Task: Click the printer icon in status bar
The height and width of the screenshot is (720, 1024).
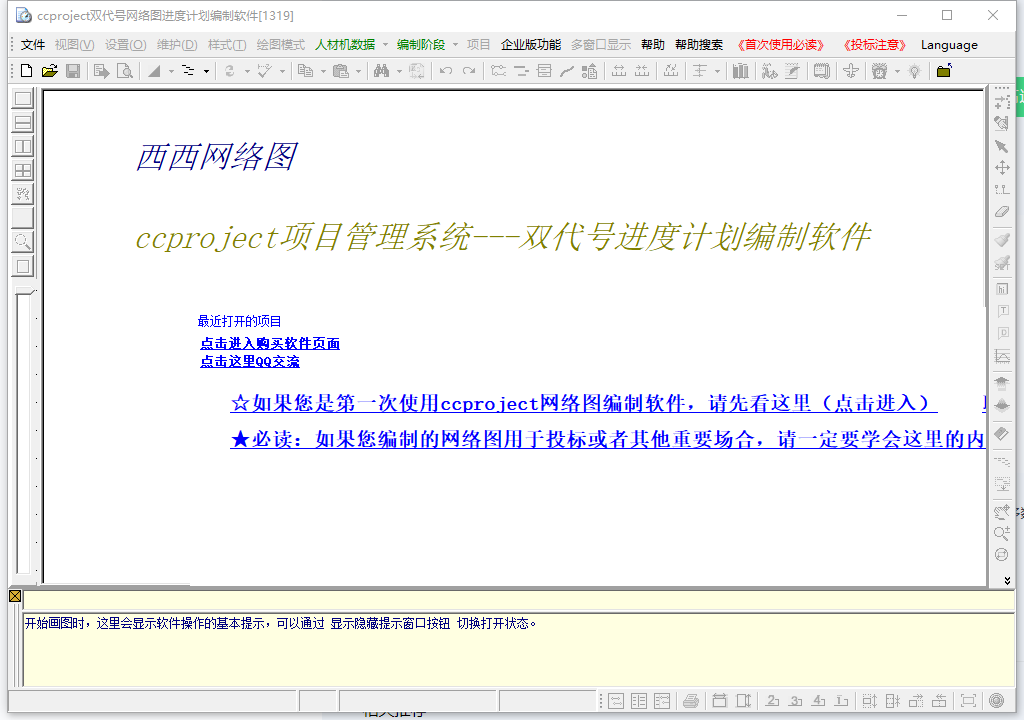Action: (x=689, y=700)
